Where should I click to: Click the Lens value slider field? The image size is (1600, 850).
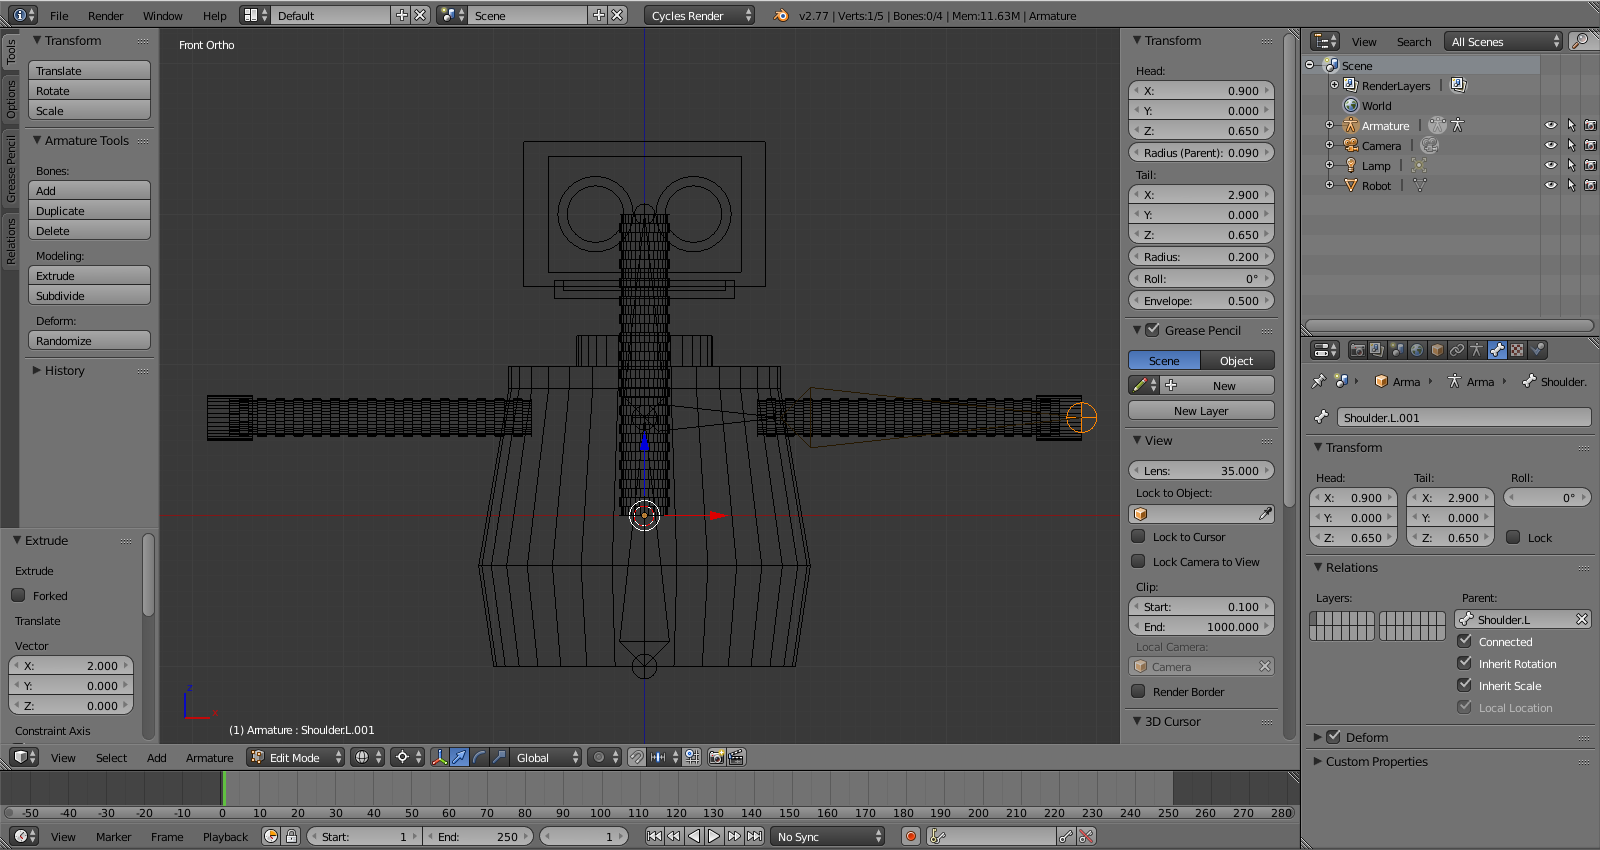coord(1201,470)
